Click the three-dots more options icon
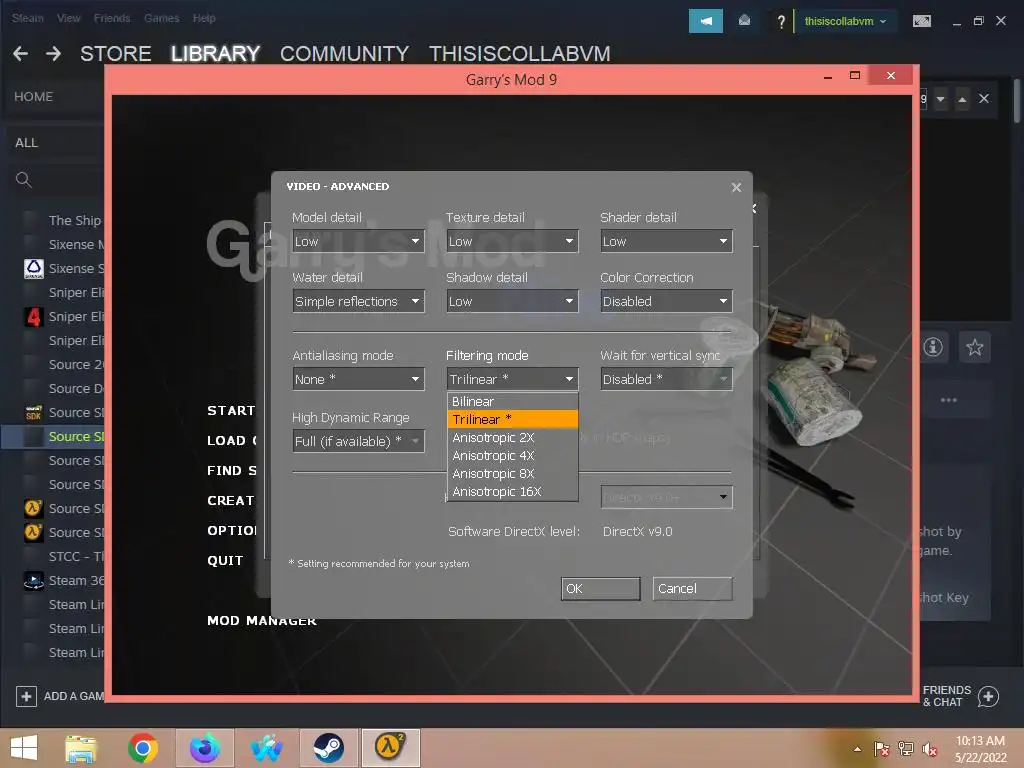1024x768 pixels. coord(948,400)
